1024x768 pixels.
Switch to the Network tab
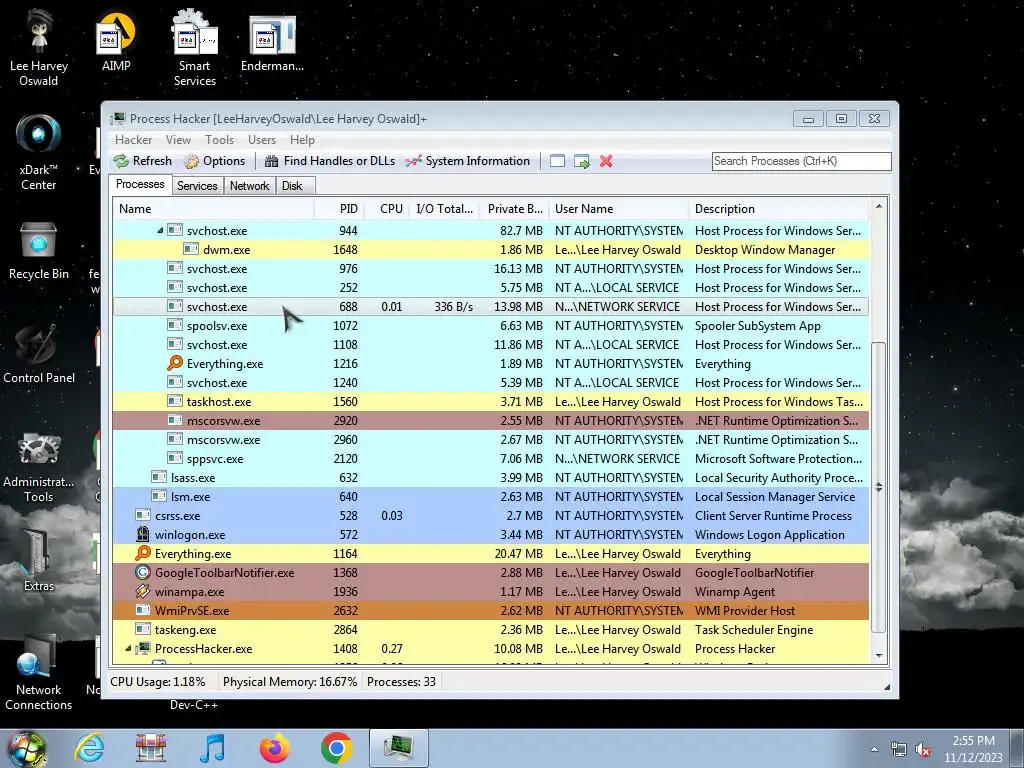click(x=249, y=186)
